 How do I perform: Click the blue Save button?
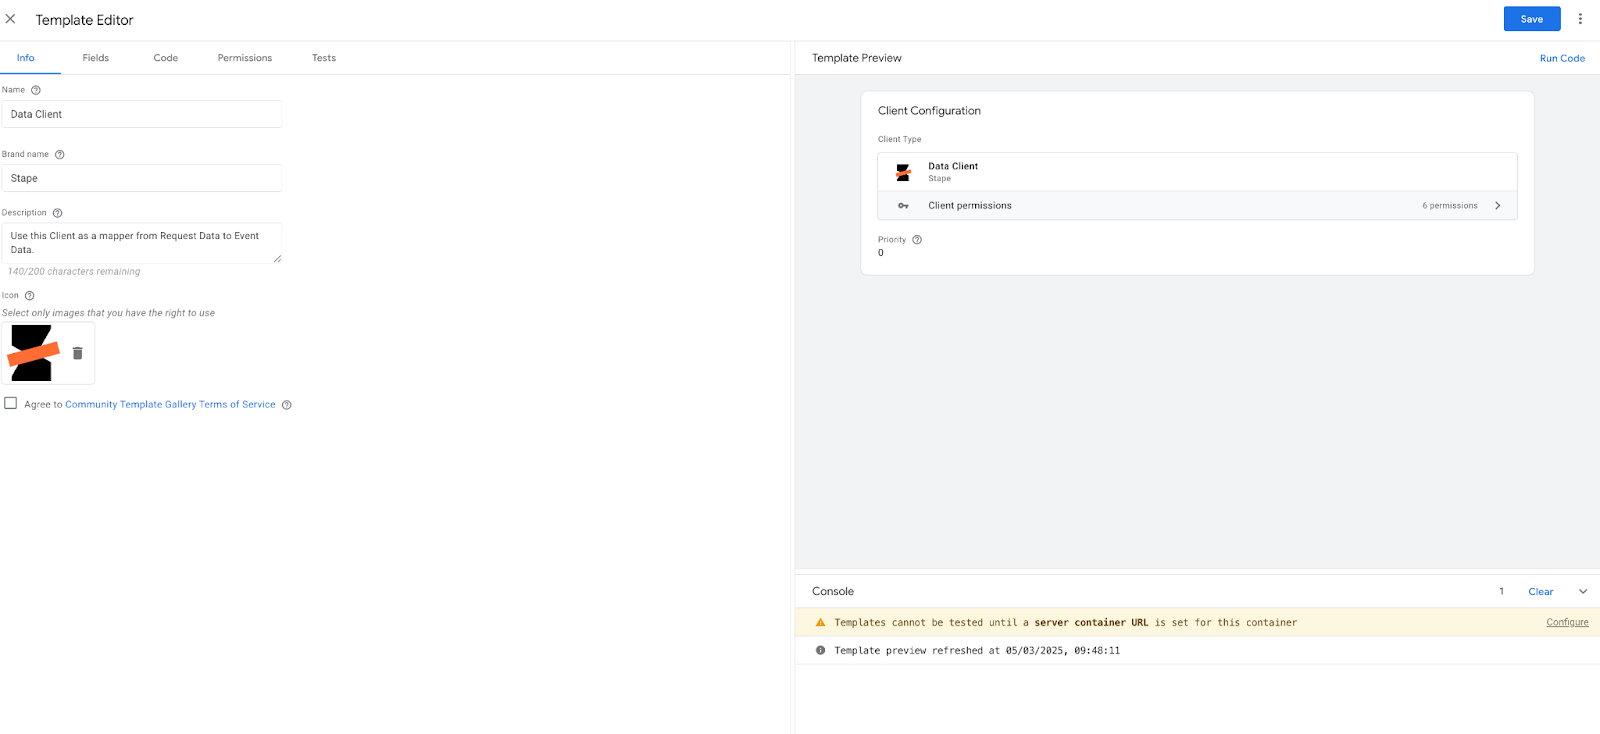[x=1532, y=19]
